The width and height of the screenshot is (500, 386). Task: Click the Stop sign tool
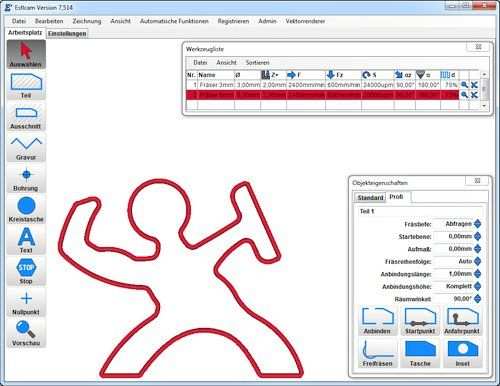point(26,271)
